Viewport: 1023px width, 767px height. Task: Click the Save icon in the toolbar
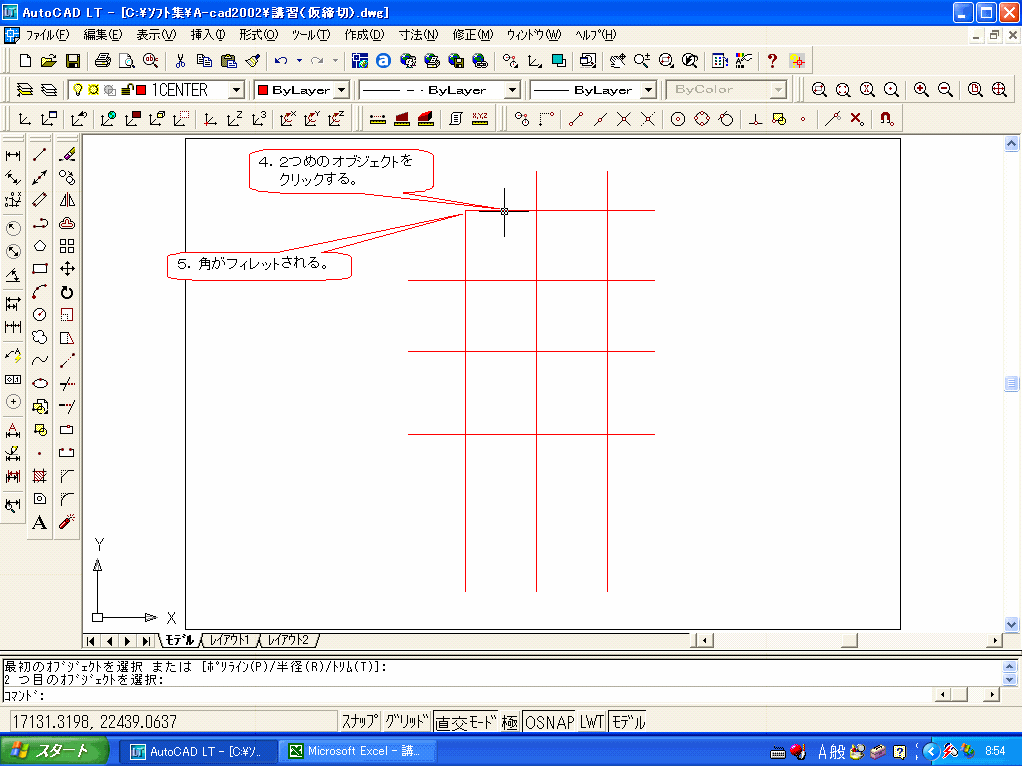point(72,61)
